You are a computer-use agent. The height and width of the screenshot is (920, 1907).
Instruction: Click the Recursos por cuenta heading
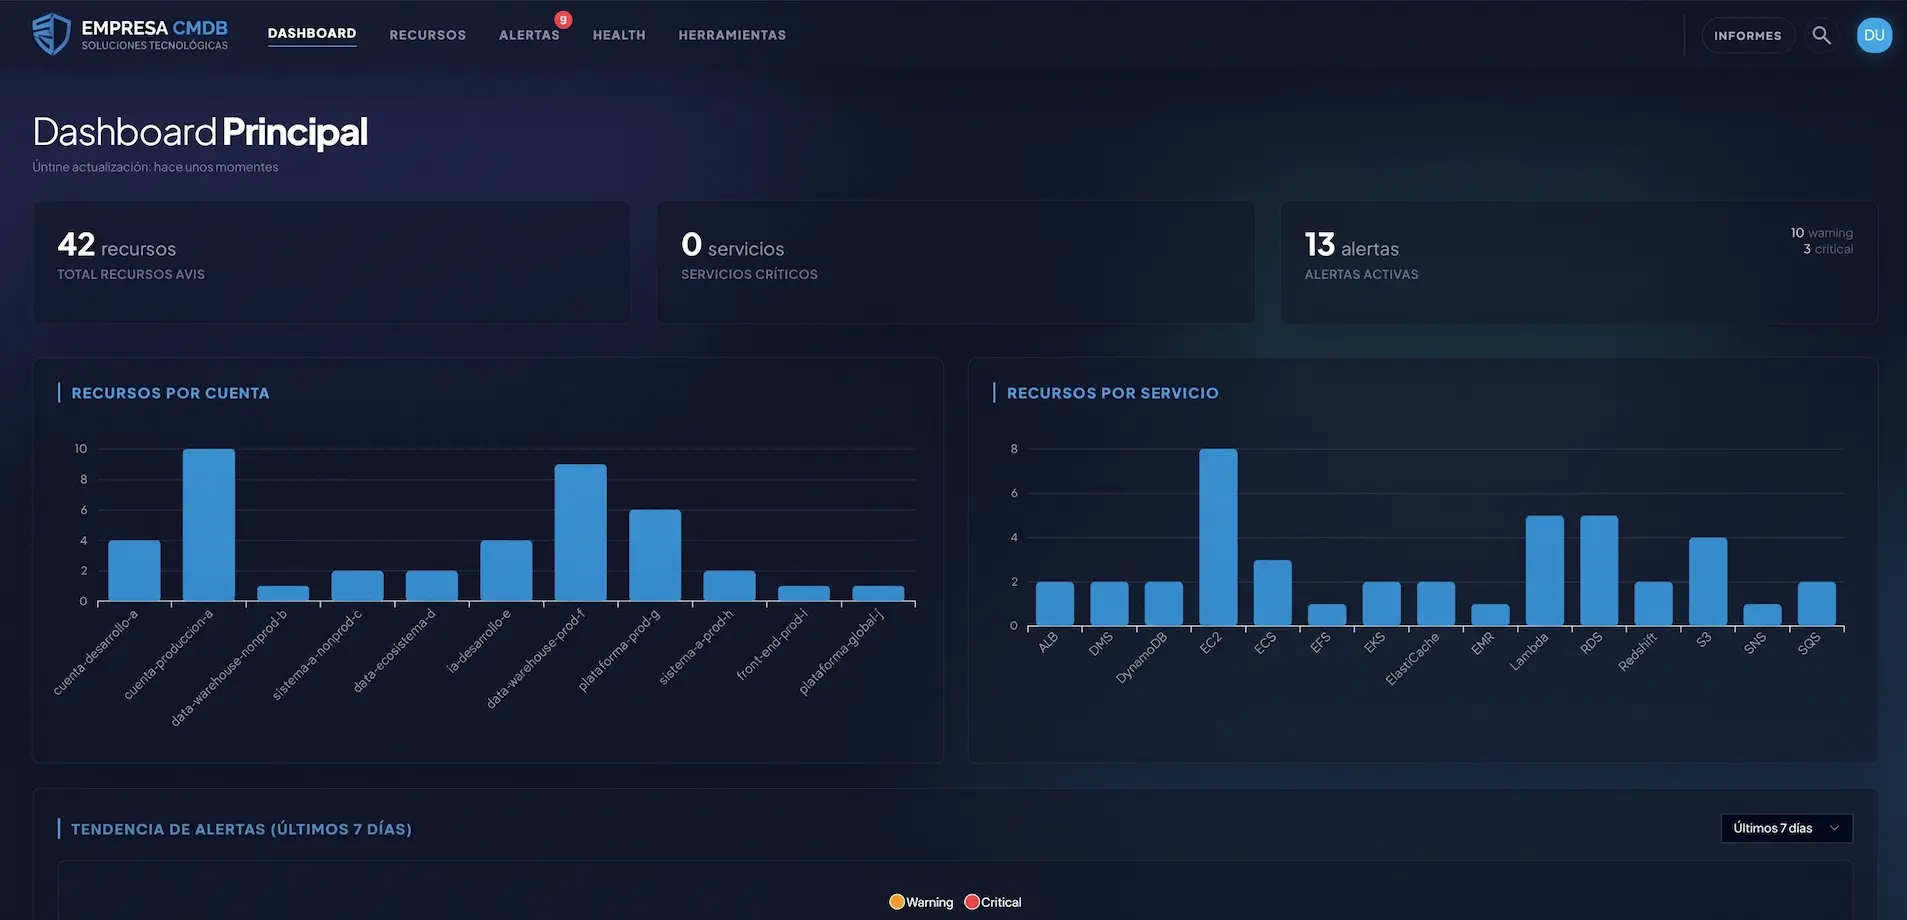tap(170, 393)
